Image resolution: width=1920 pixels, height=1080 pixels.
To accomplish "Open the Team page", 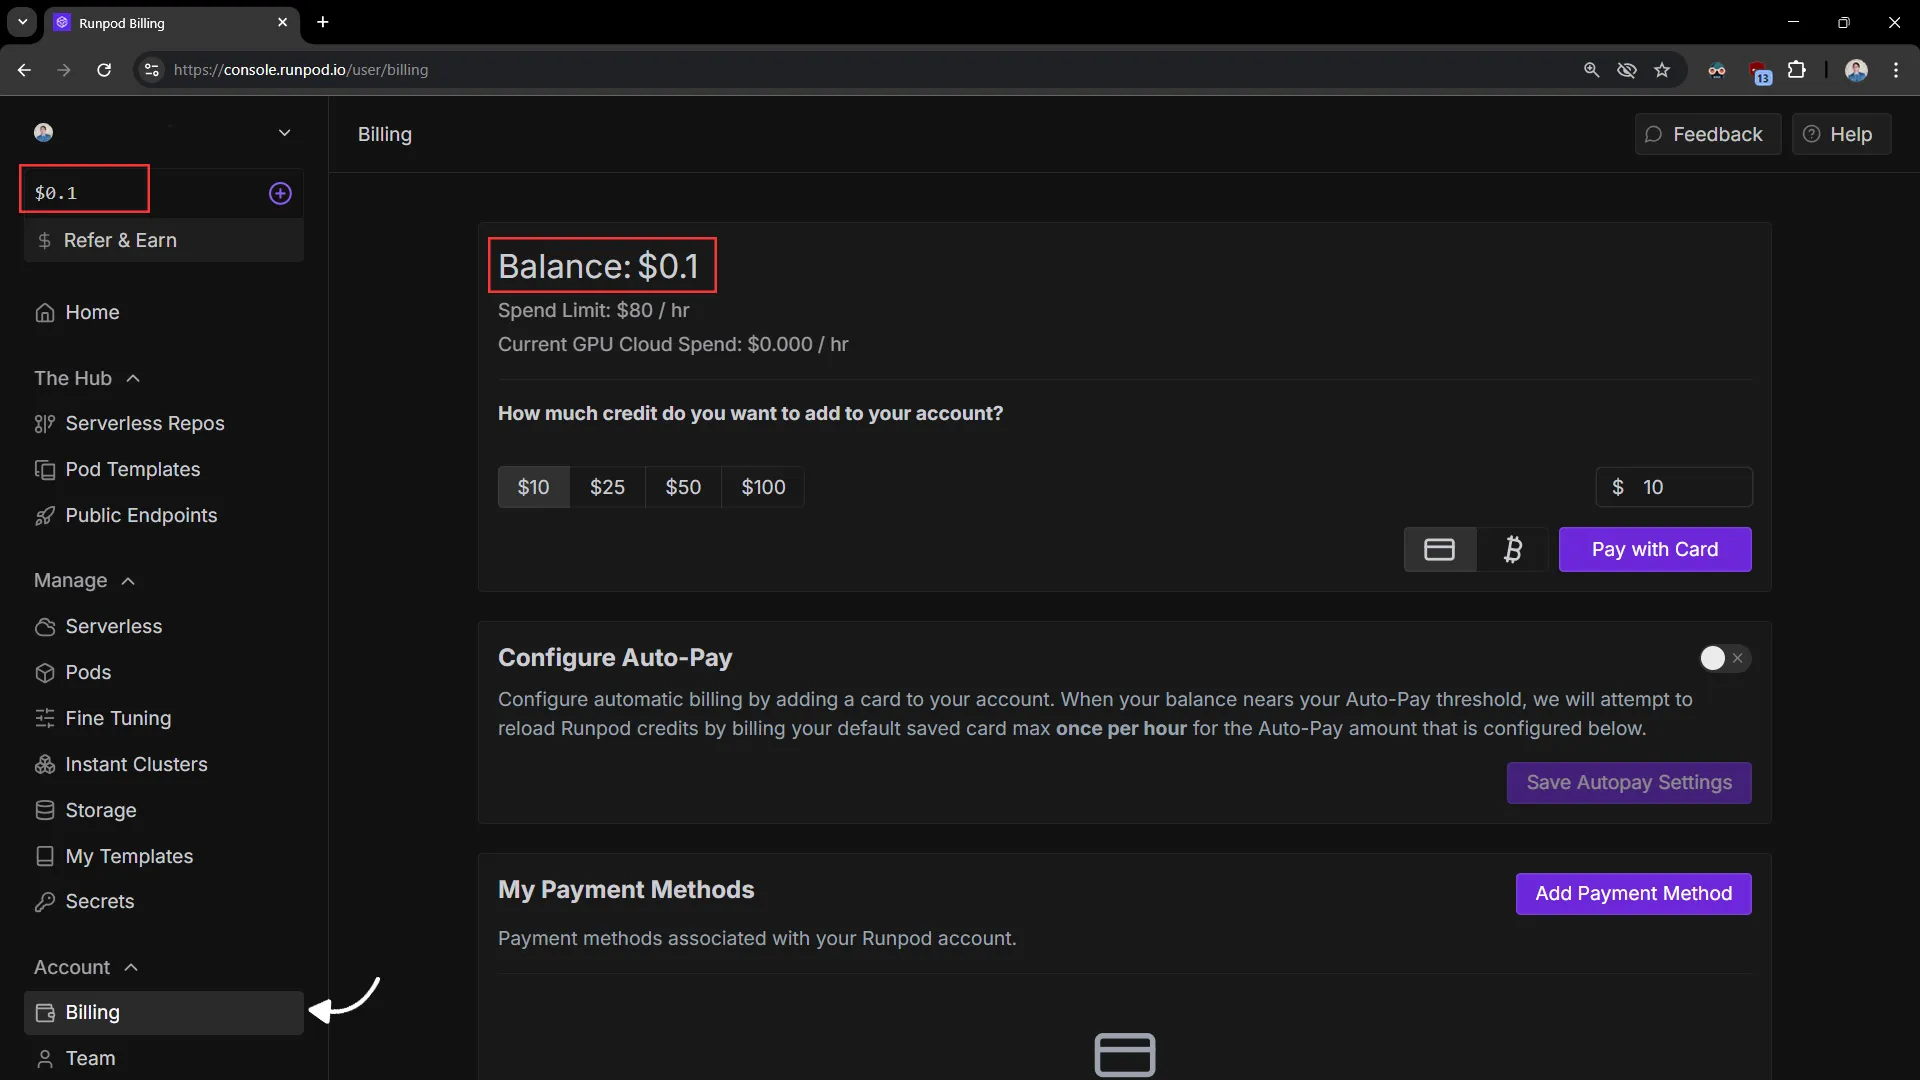I will (89, 1057).
